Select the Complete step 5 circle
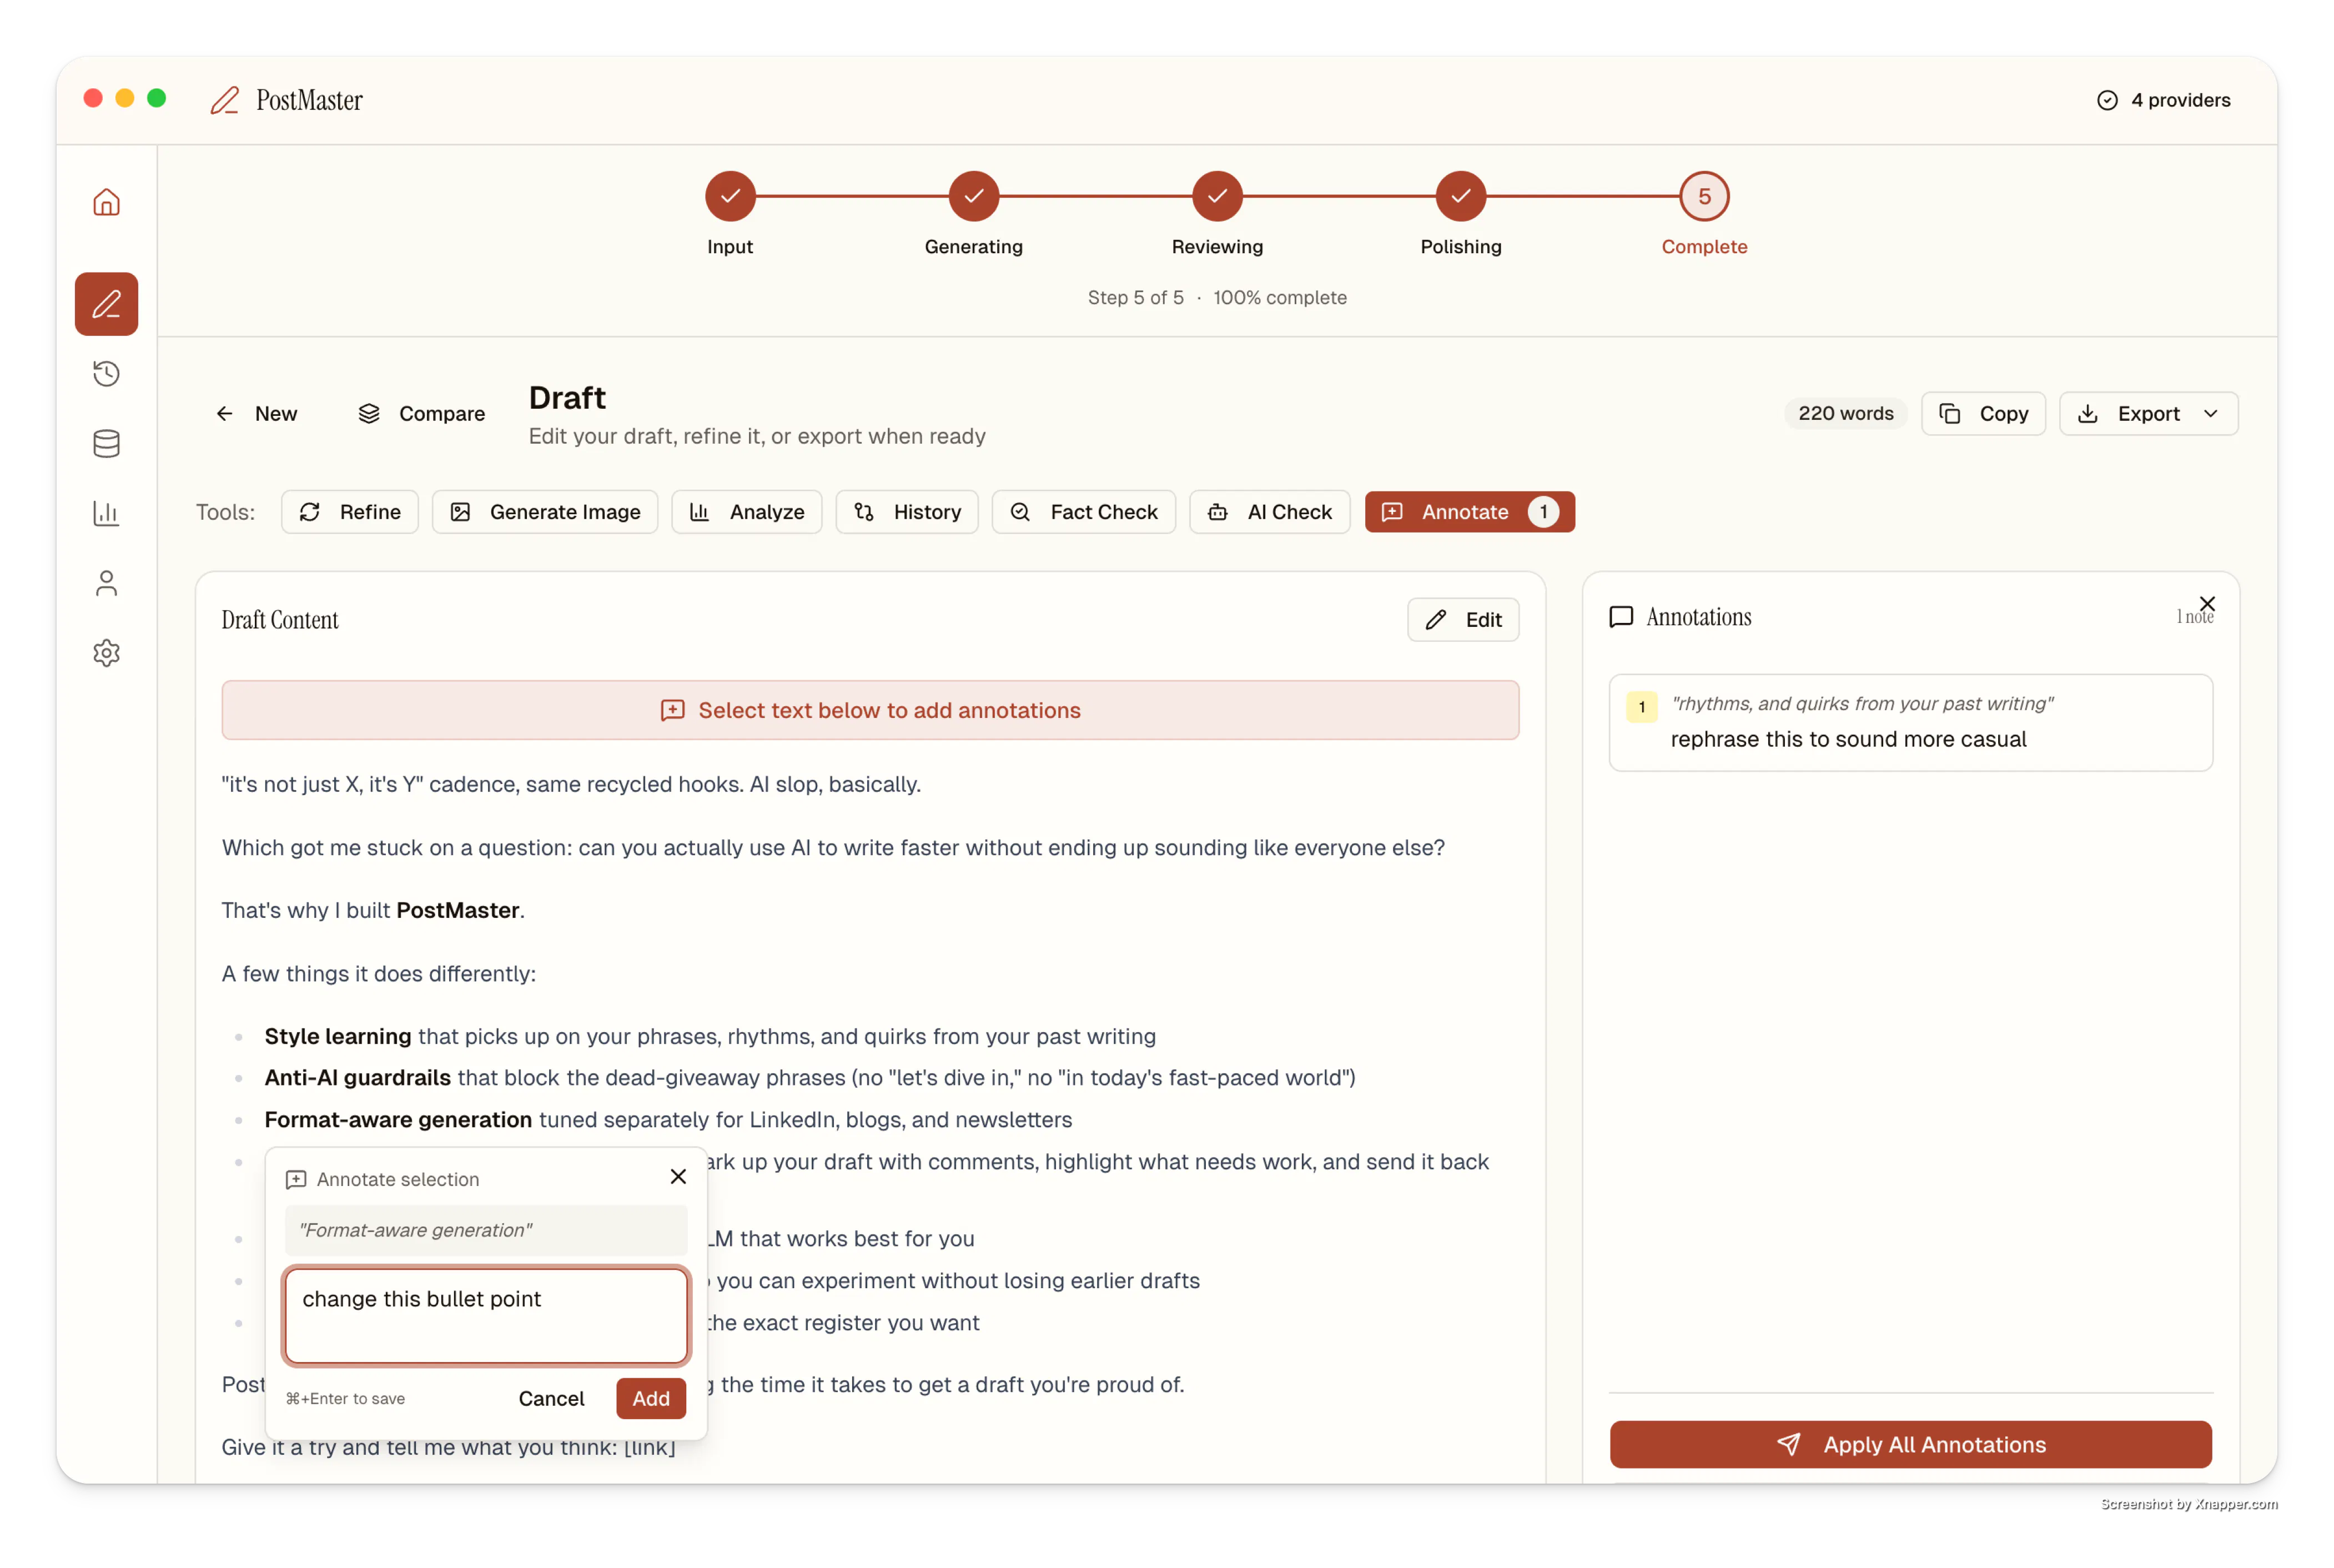The image size is (2334, 1568). tap(1704, 196)
